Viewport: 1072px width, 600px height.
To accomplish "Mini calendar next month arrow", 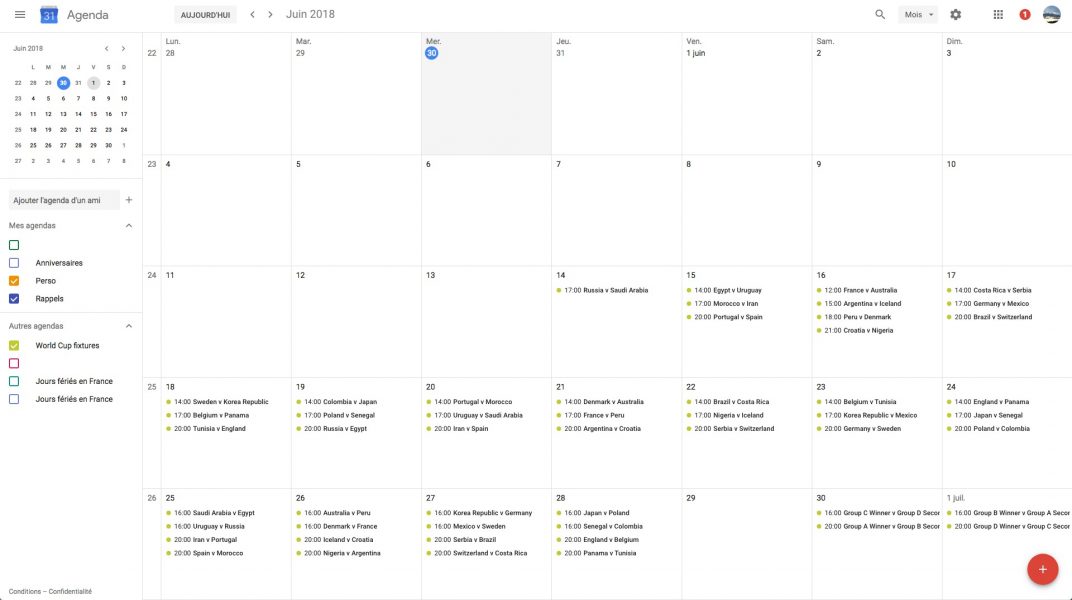I will click(123, 49).
